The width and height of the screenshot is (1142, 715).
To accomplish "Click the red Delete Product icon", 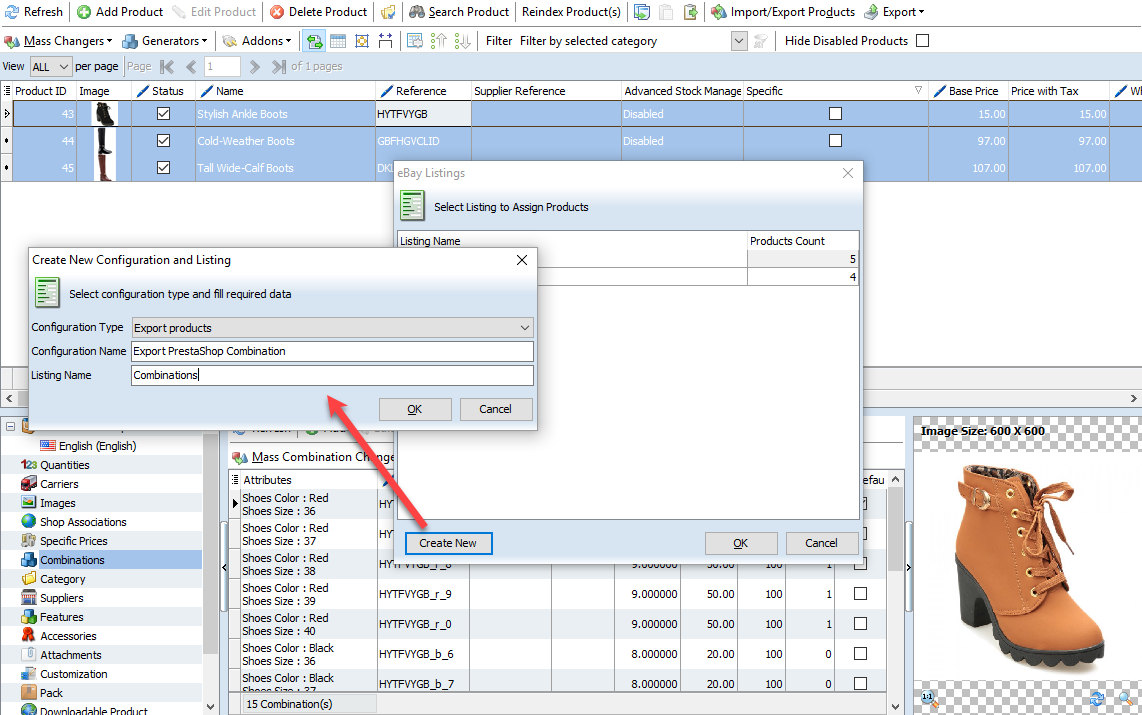I will [x=277, y=12].
